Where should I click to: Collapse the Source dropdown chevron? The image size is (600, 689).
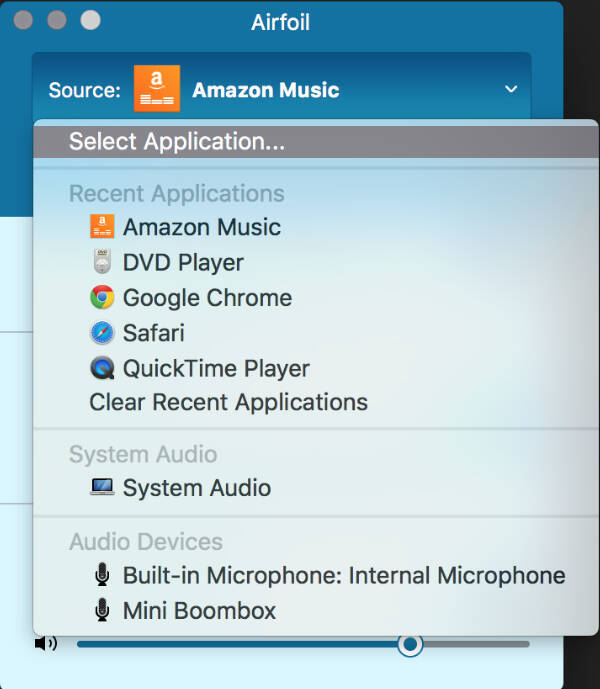511,90
